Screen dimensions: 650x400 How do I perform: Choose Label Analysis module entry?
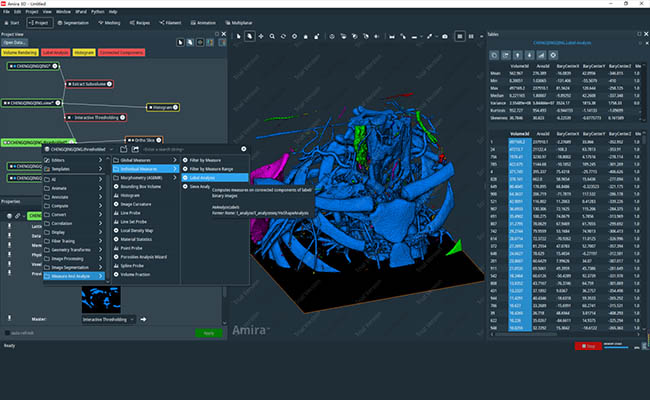point(215,178)
